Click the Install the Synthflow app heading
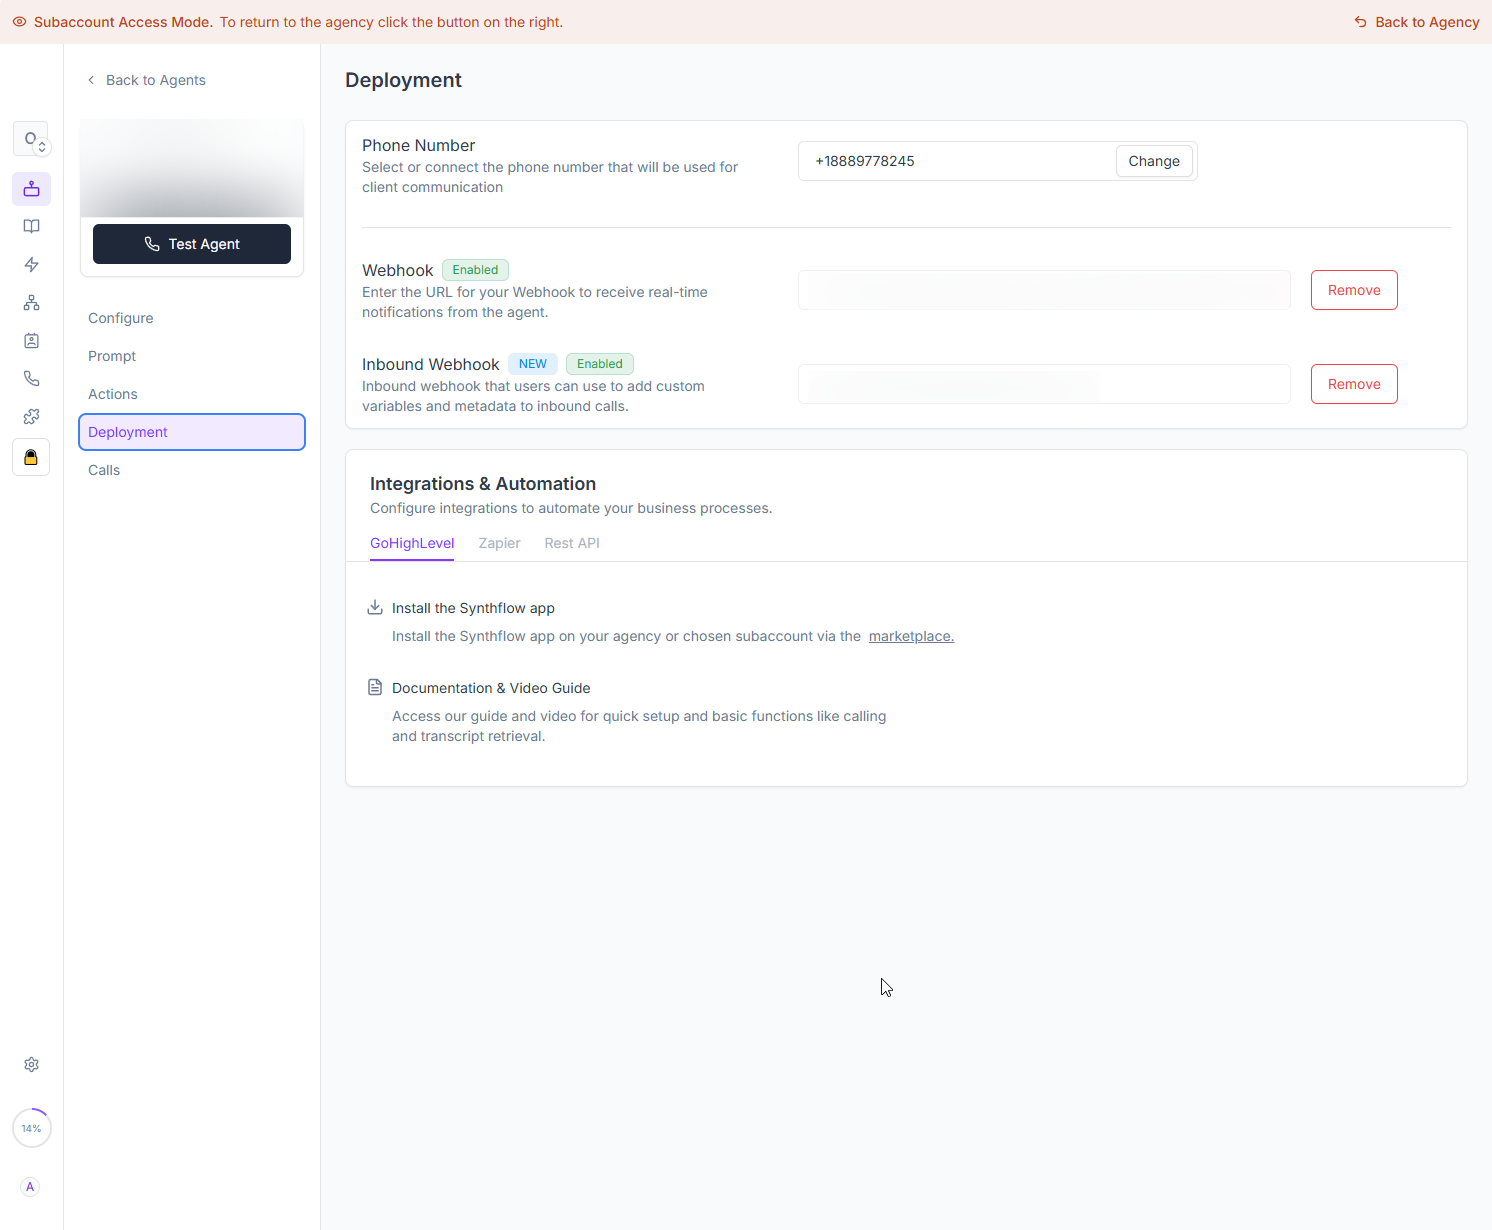 [473, 608]
